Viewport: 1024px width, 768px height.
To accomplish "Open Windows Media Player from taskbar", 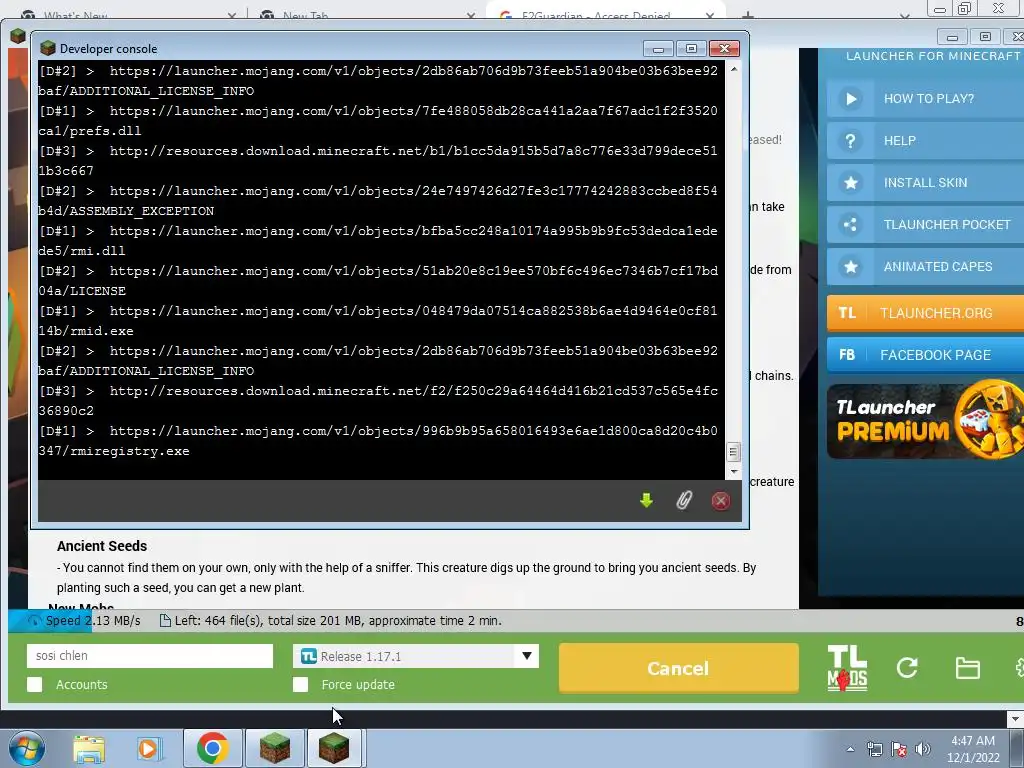I will point(148,748).
